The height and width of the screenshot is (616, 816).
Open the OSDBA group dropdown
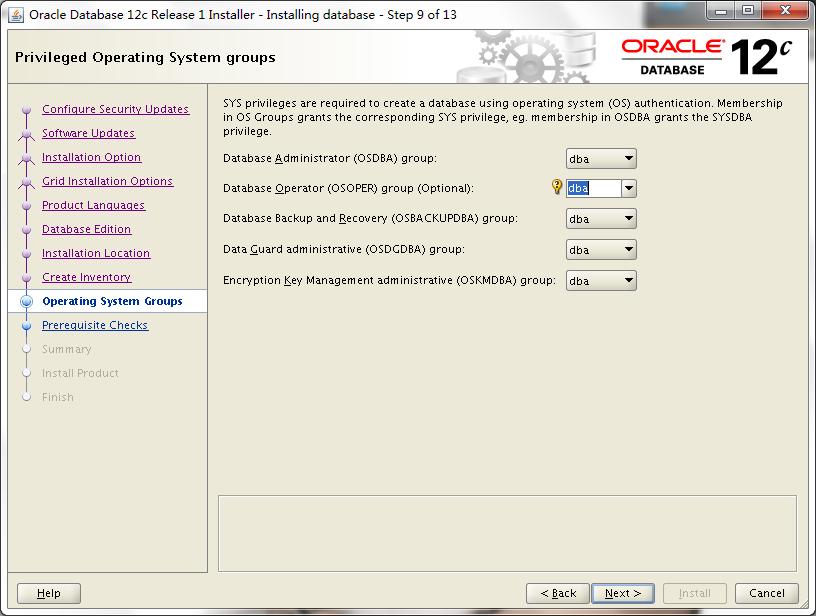point(601,159)
